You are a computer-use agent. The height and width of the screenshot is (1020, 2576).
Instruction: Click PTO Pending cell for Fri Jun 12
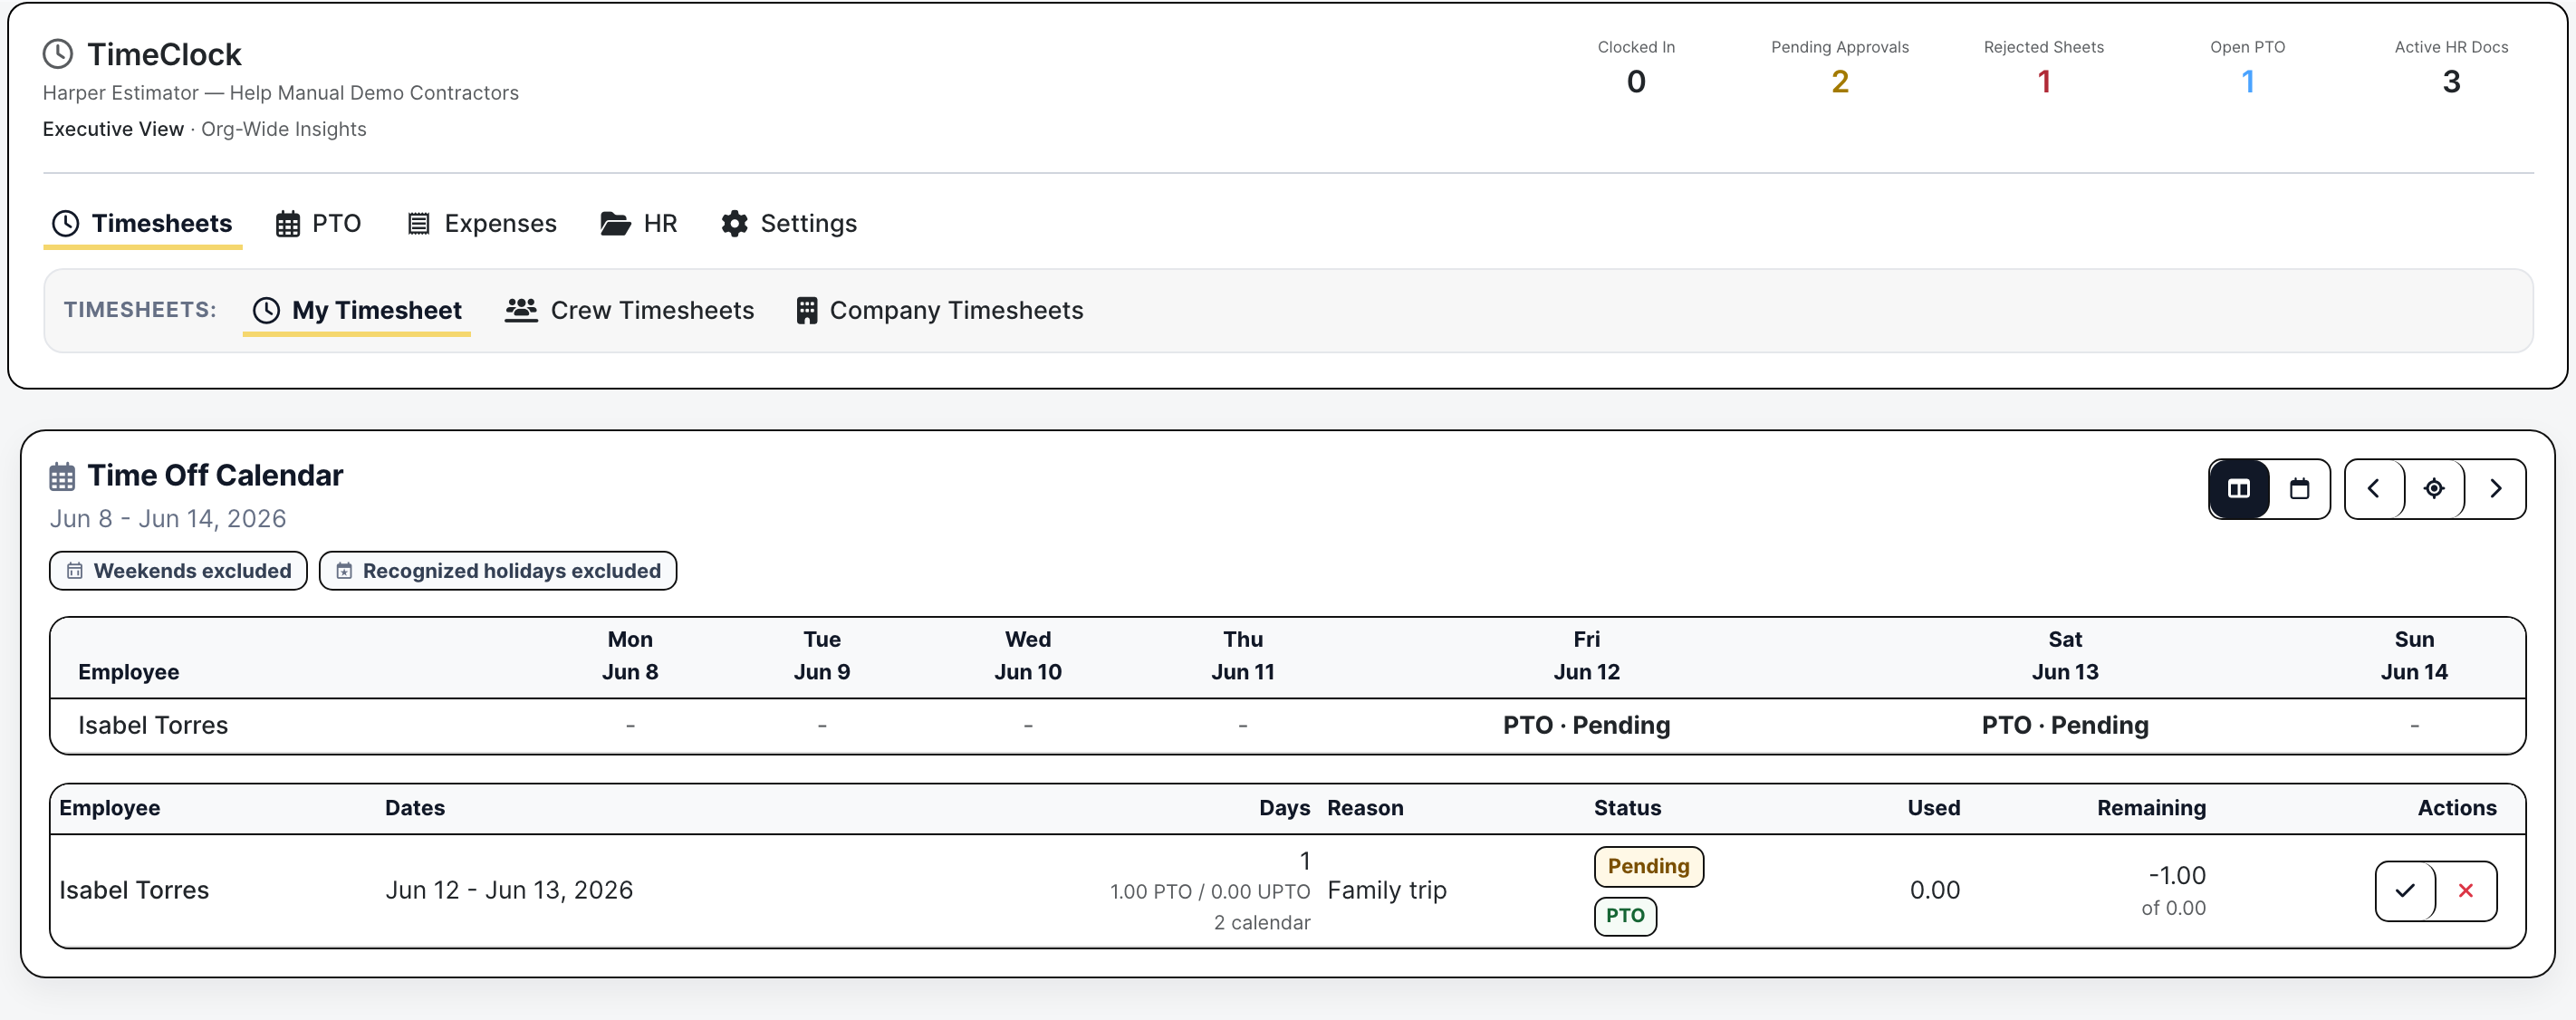[1586, 725]
